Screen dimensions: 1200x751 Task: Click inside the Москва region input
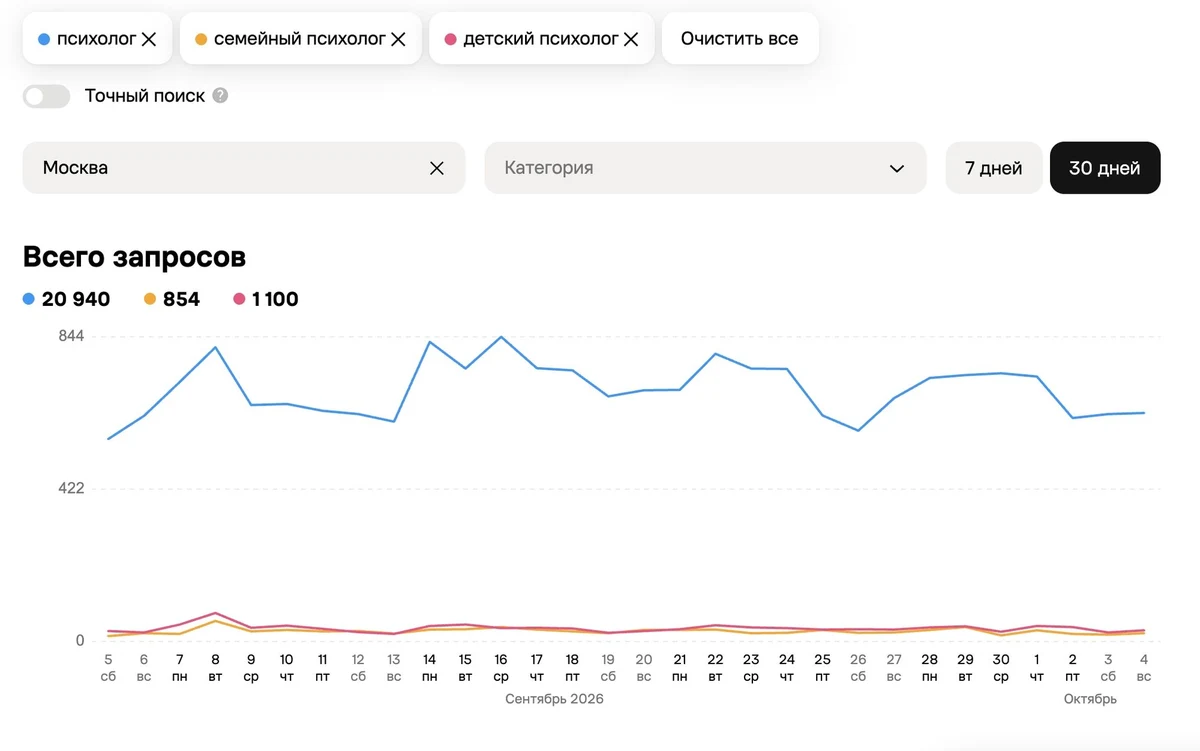pos(230,168)
